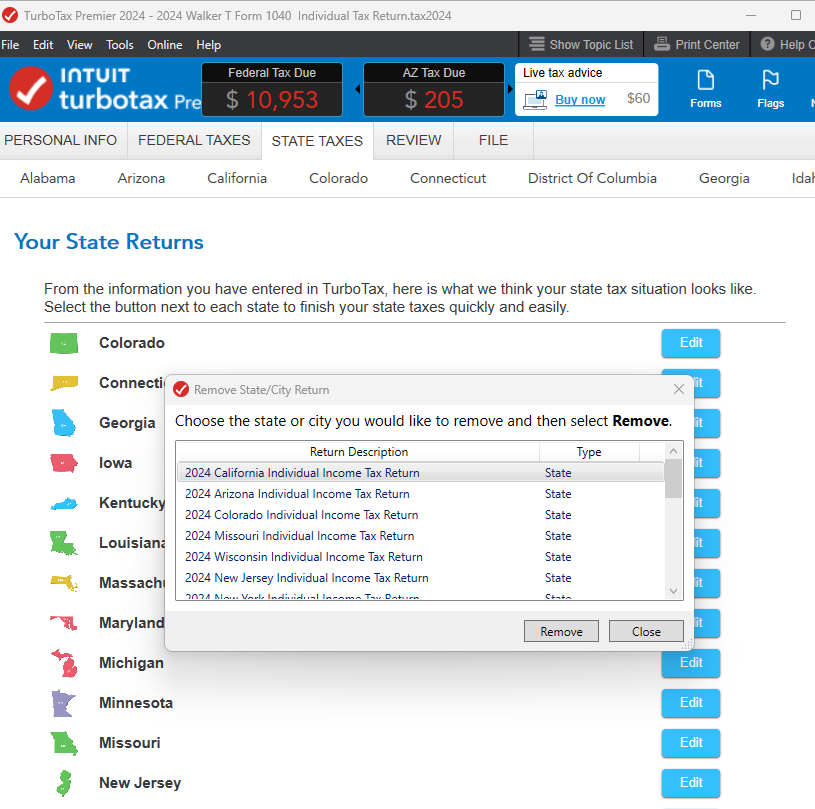This screenshot has height=809, width=815.
Task: Click the New Jersey state map icon
Action: [63, 783]
